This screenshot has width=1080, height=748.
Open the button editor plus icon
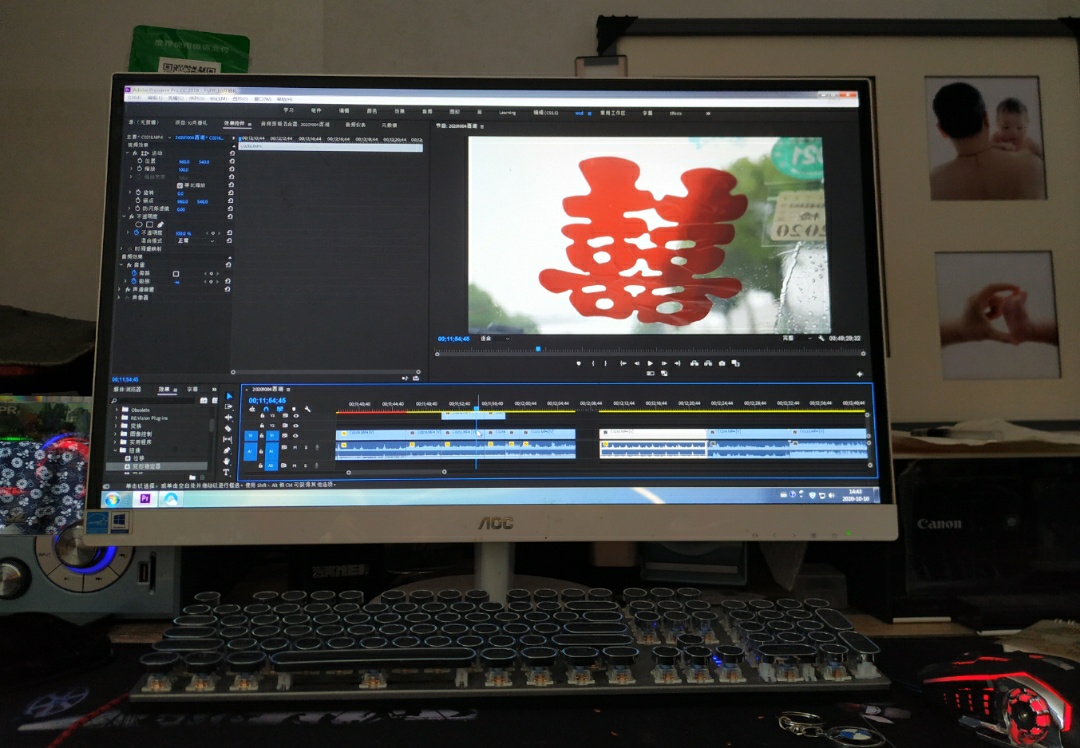[860, 374]
